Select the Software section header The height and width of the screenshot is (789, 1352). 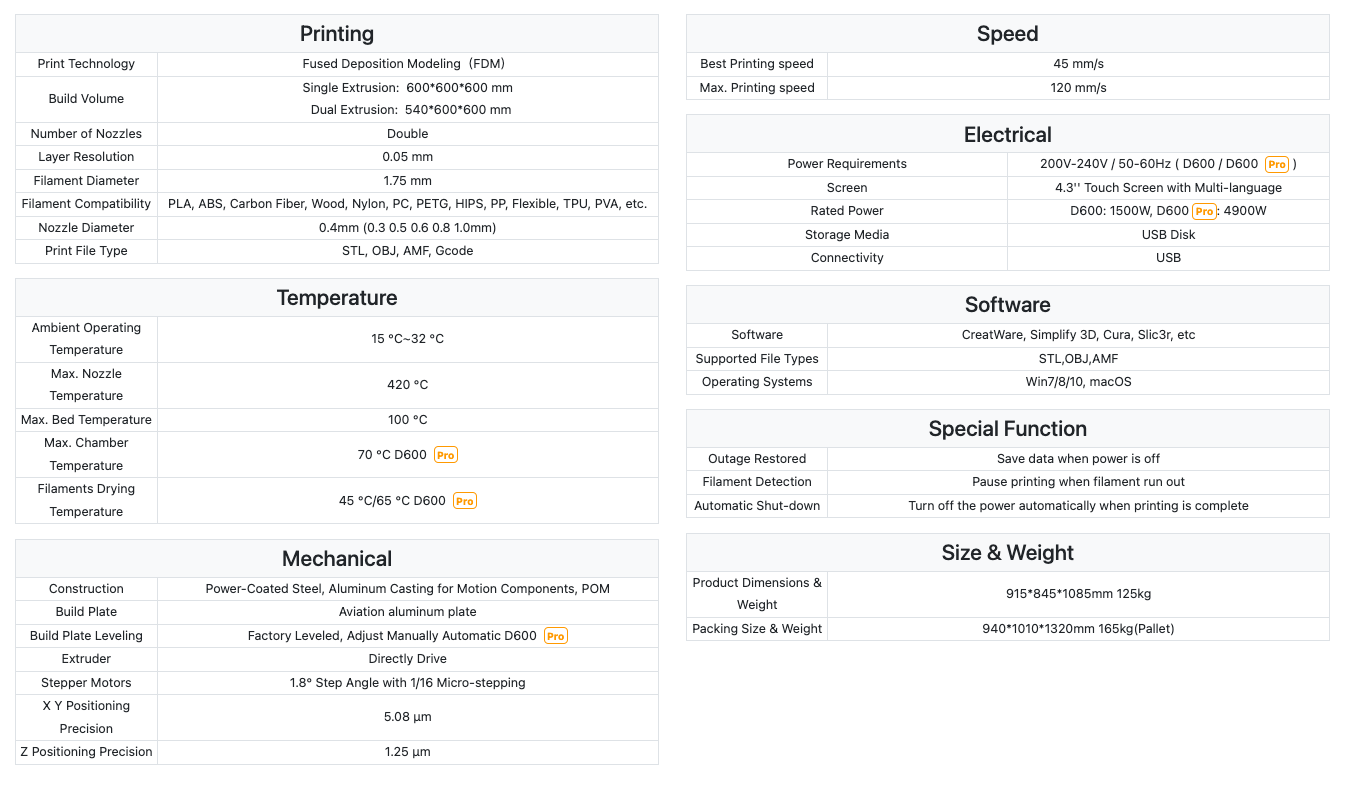(1008, 305)
